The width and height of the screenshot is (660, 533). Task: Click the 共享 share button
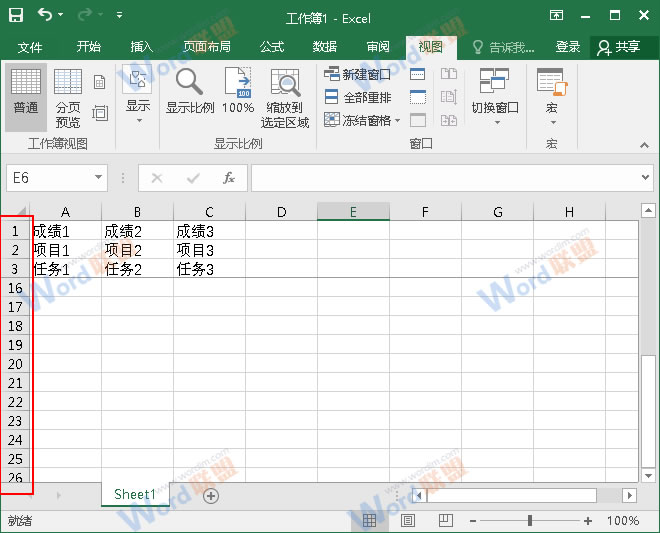619,47
